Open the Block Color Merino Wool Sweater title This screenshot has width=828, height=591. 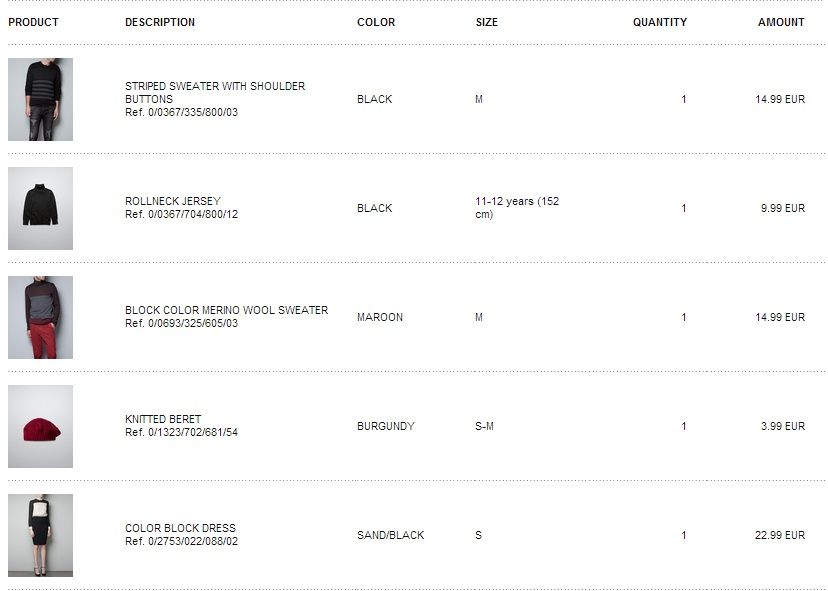tap(226, 310)
